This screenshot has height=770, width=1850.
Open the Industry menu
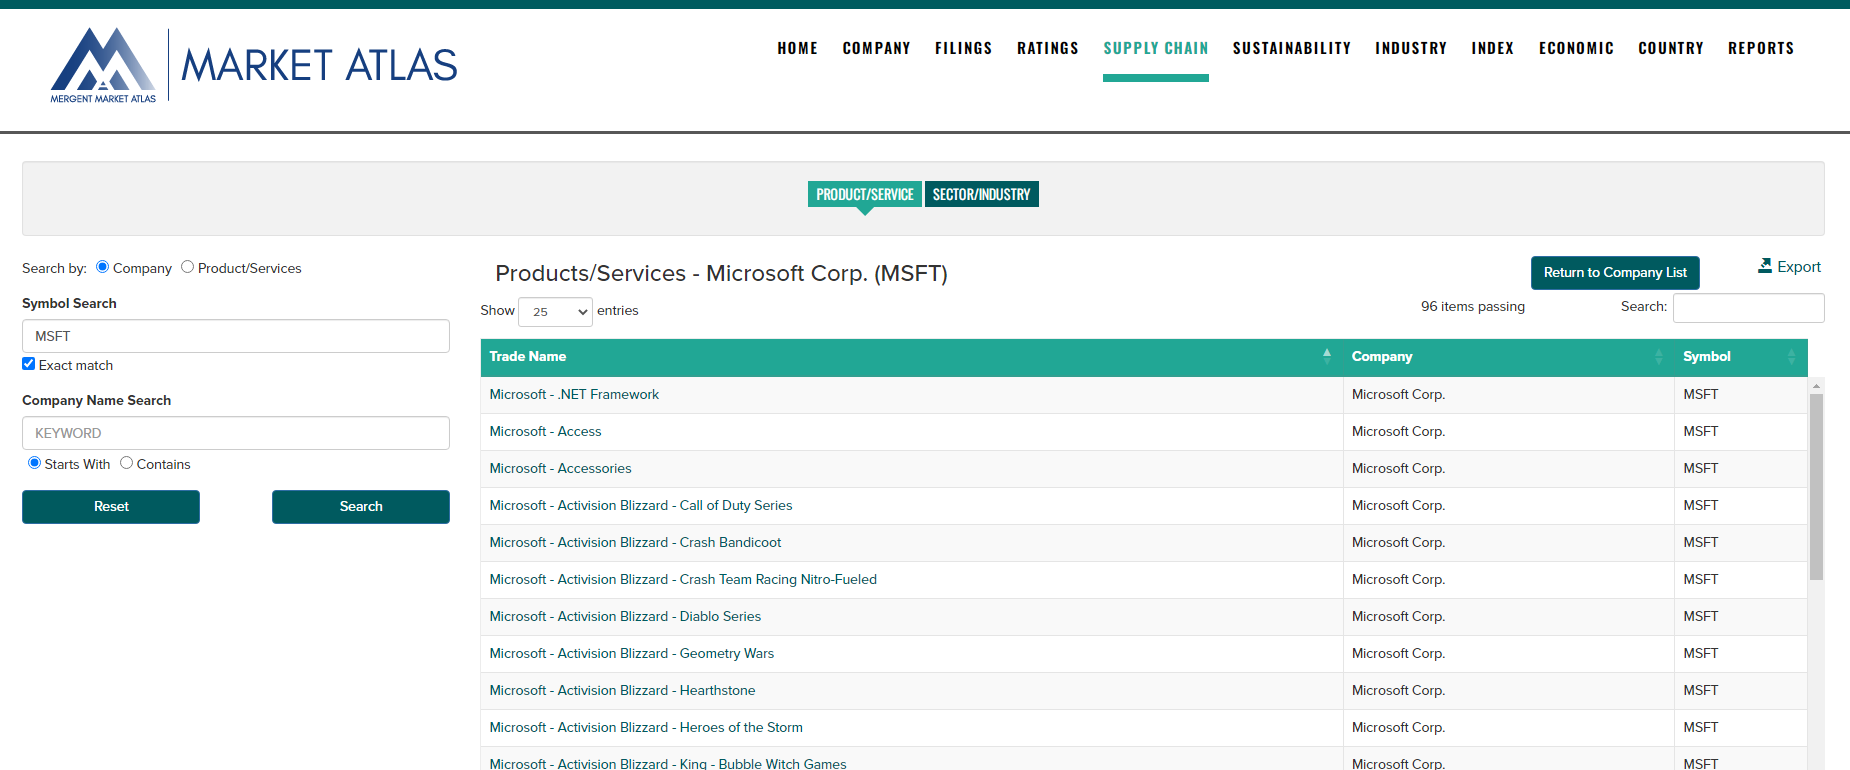click(1411, 48)
